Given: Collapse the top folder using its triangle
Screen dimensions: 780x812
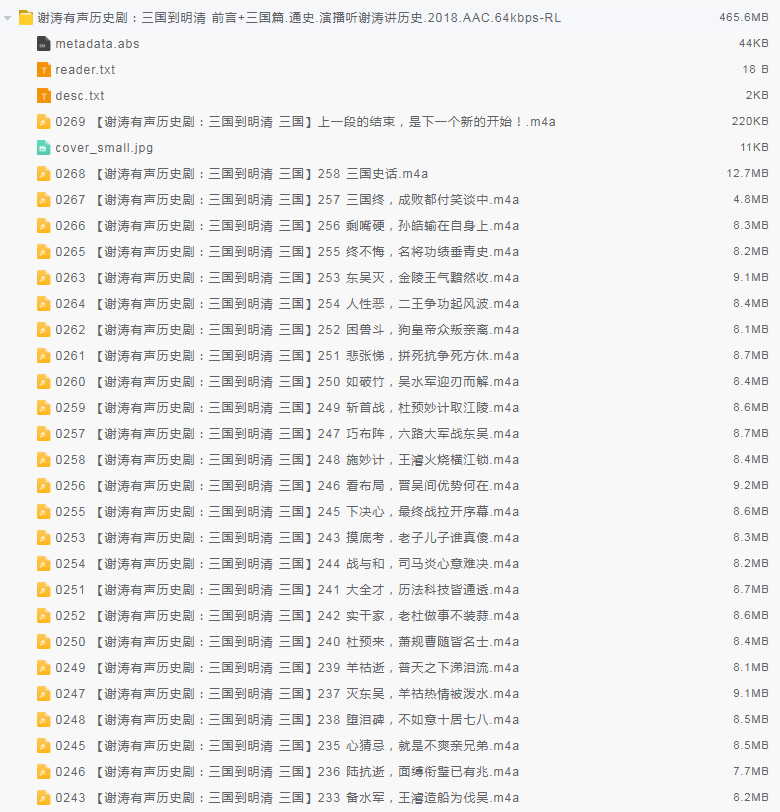Looking at the screenshot, I should (8, 18).
